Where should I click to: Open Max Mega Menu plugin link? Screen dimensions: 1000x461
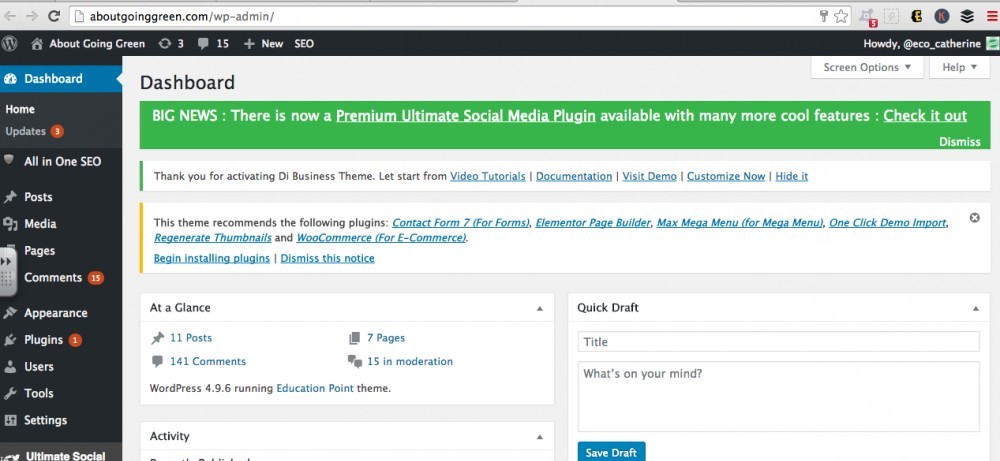click(x=740, y=223)
